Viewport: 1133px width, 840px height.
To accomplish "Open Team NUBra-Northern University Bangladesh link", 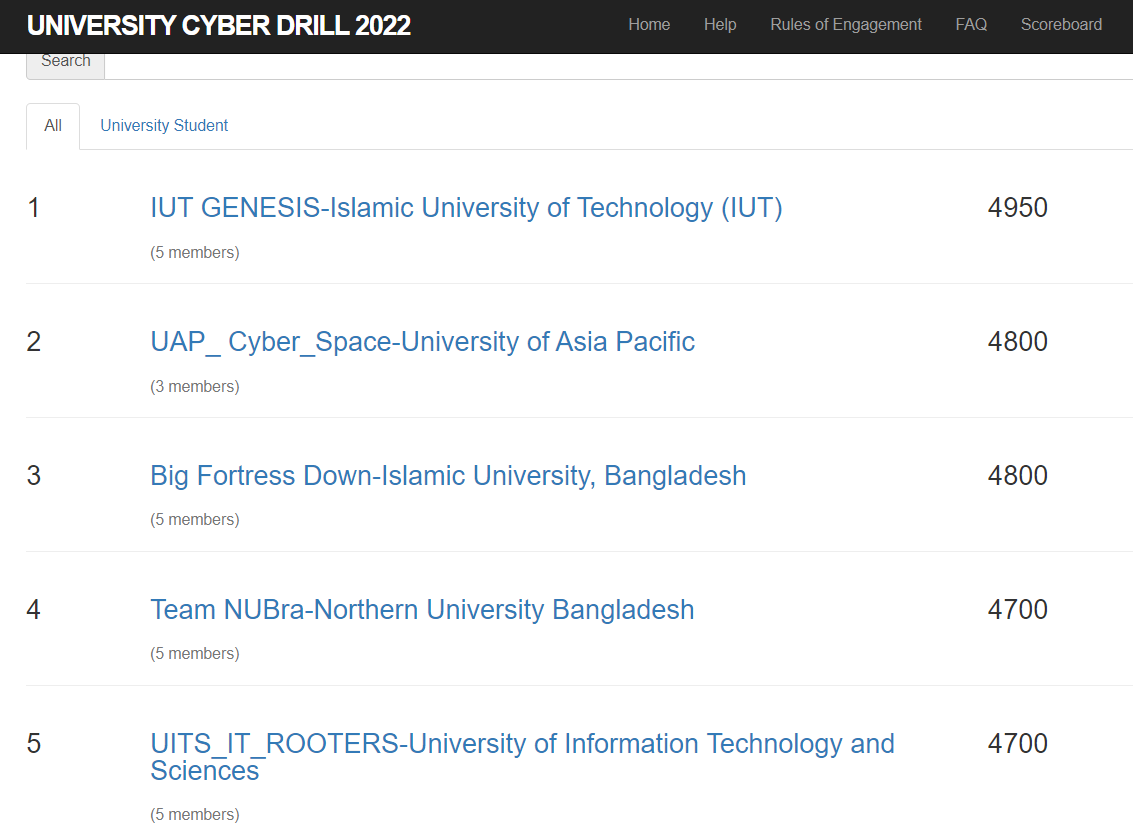I will pyautogui.click(x=422, y=610).
